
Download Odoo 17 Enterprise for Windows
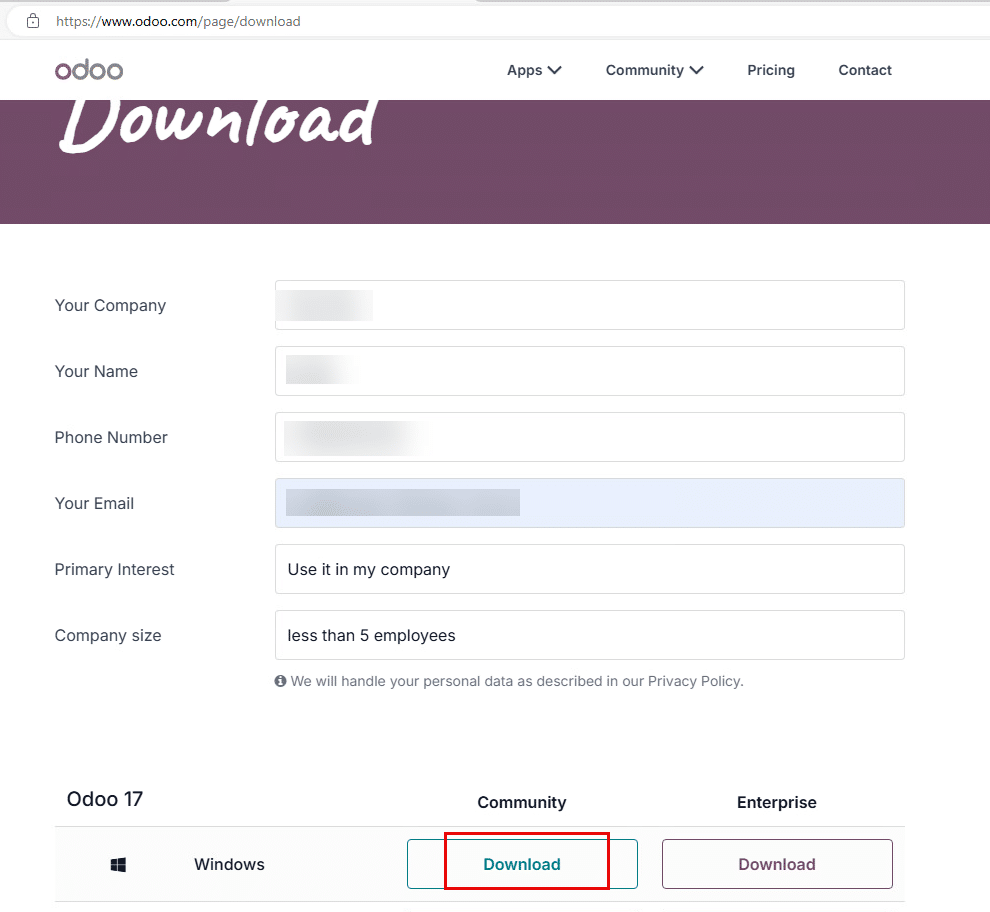(x=777, y=863)
